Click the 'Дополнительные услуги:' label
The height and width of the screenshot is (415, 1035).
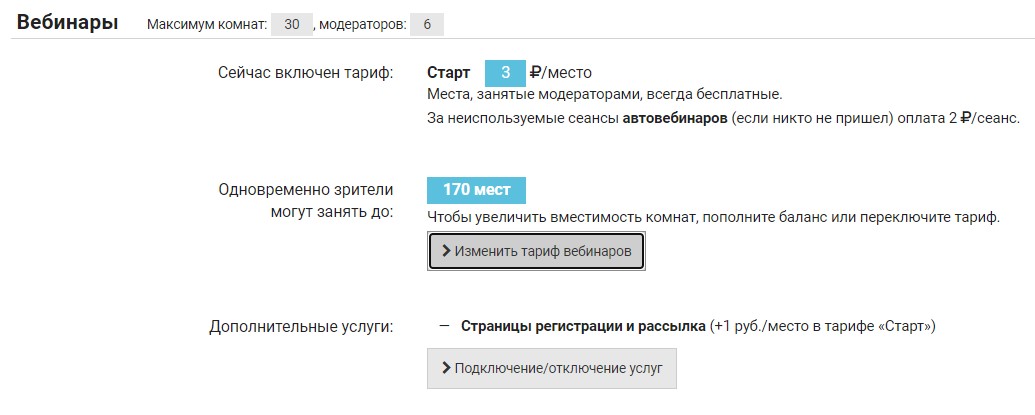(301, 326)
